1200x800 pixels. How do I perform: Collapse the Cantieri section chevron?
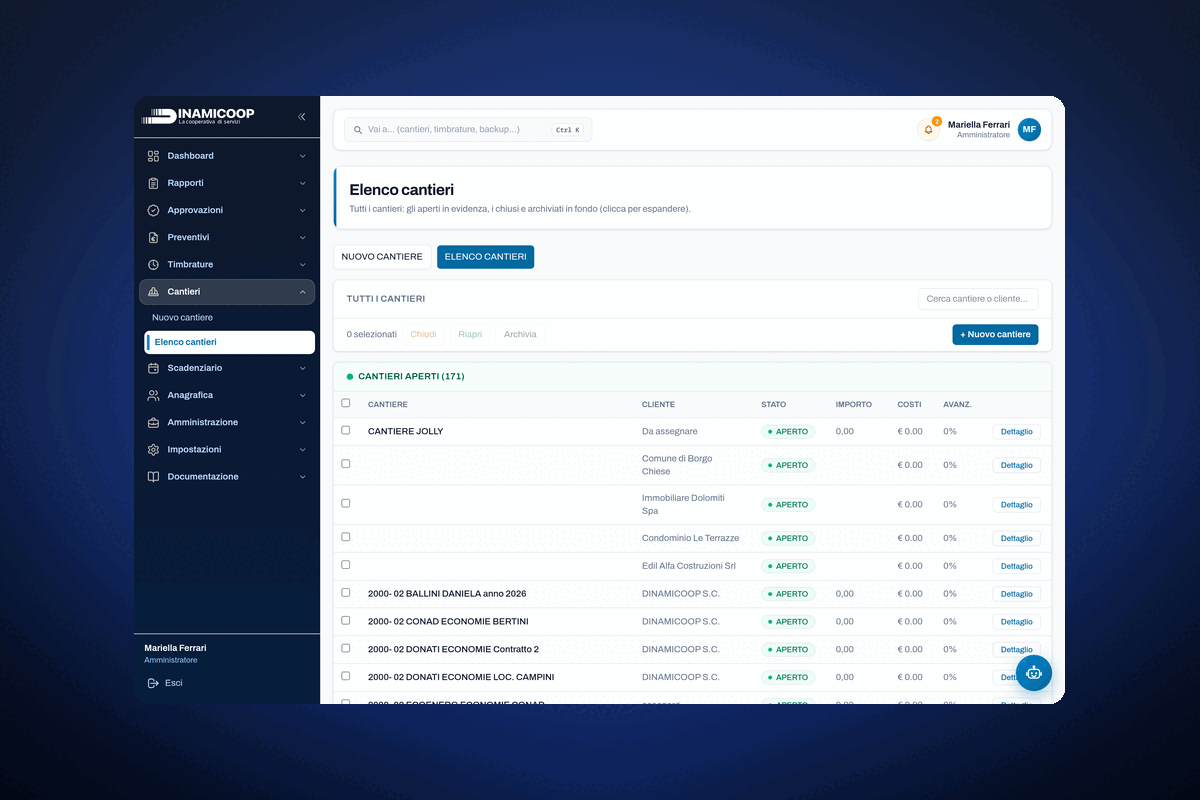303,292
